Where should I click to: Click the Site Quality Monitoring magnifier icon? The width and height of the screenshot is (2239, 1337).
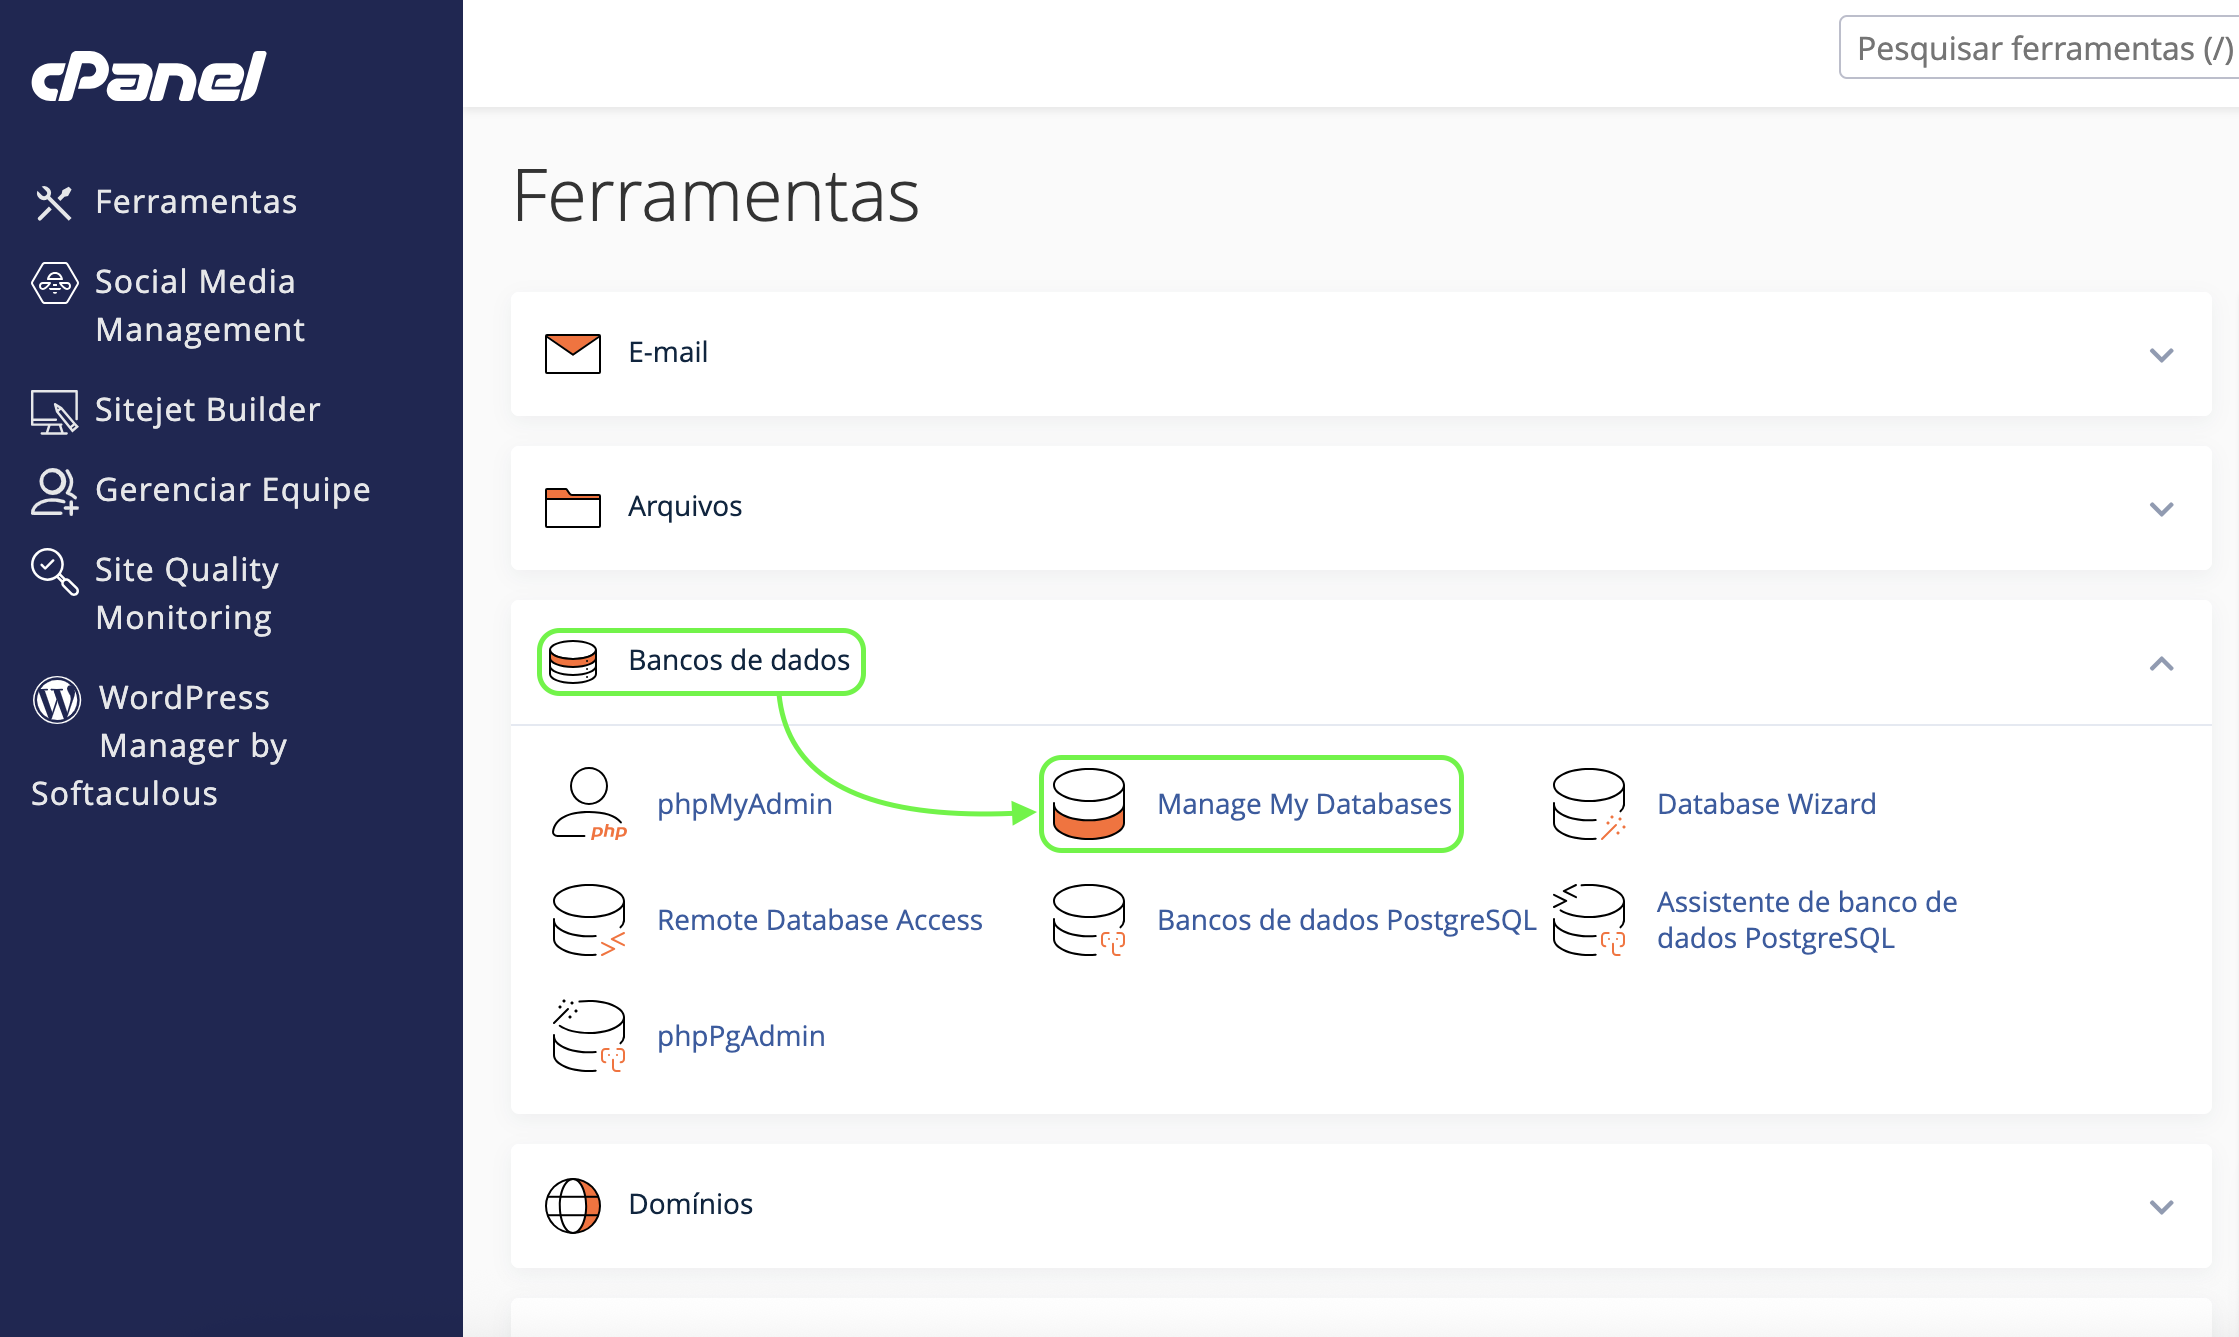pos(54,571)
